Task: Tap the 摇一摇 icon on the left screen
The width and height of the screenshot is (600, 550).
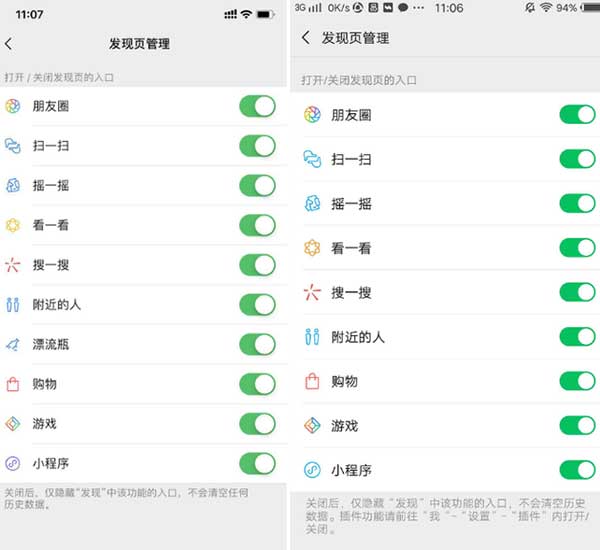Action: point(12,185)
